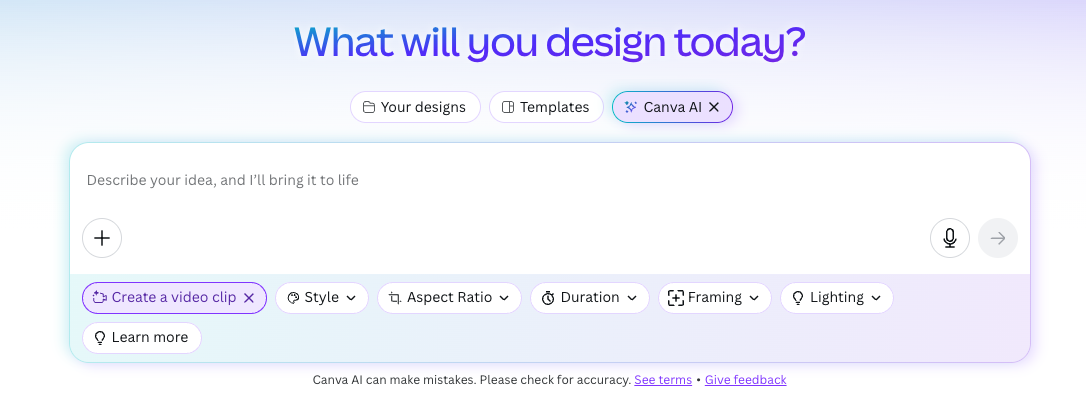Image resolution: width=1086 pixels, height=415 pixels.
Task: Expand the Style dropdown chevron
Action: point(351,298)
